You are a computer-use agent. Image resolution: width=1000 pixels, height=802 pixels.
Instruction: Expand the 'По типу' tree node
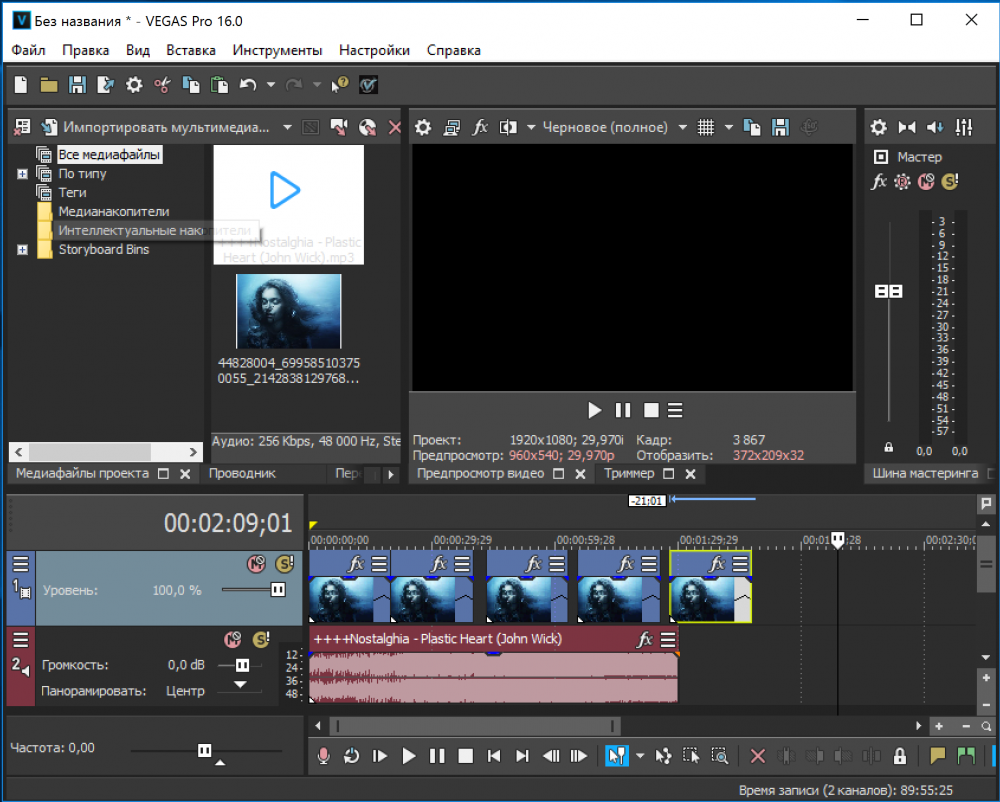click(x=22, y=174)
